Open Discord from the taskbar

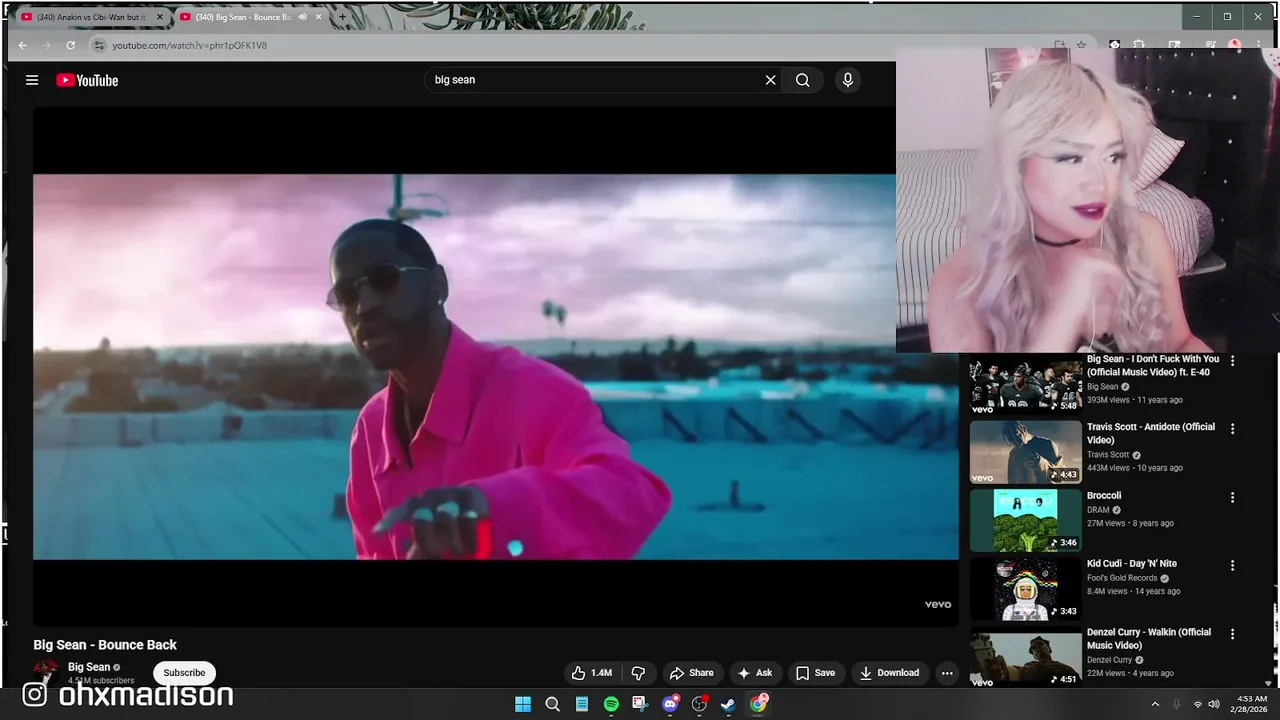(x=670, y=704)
